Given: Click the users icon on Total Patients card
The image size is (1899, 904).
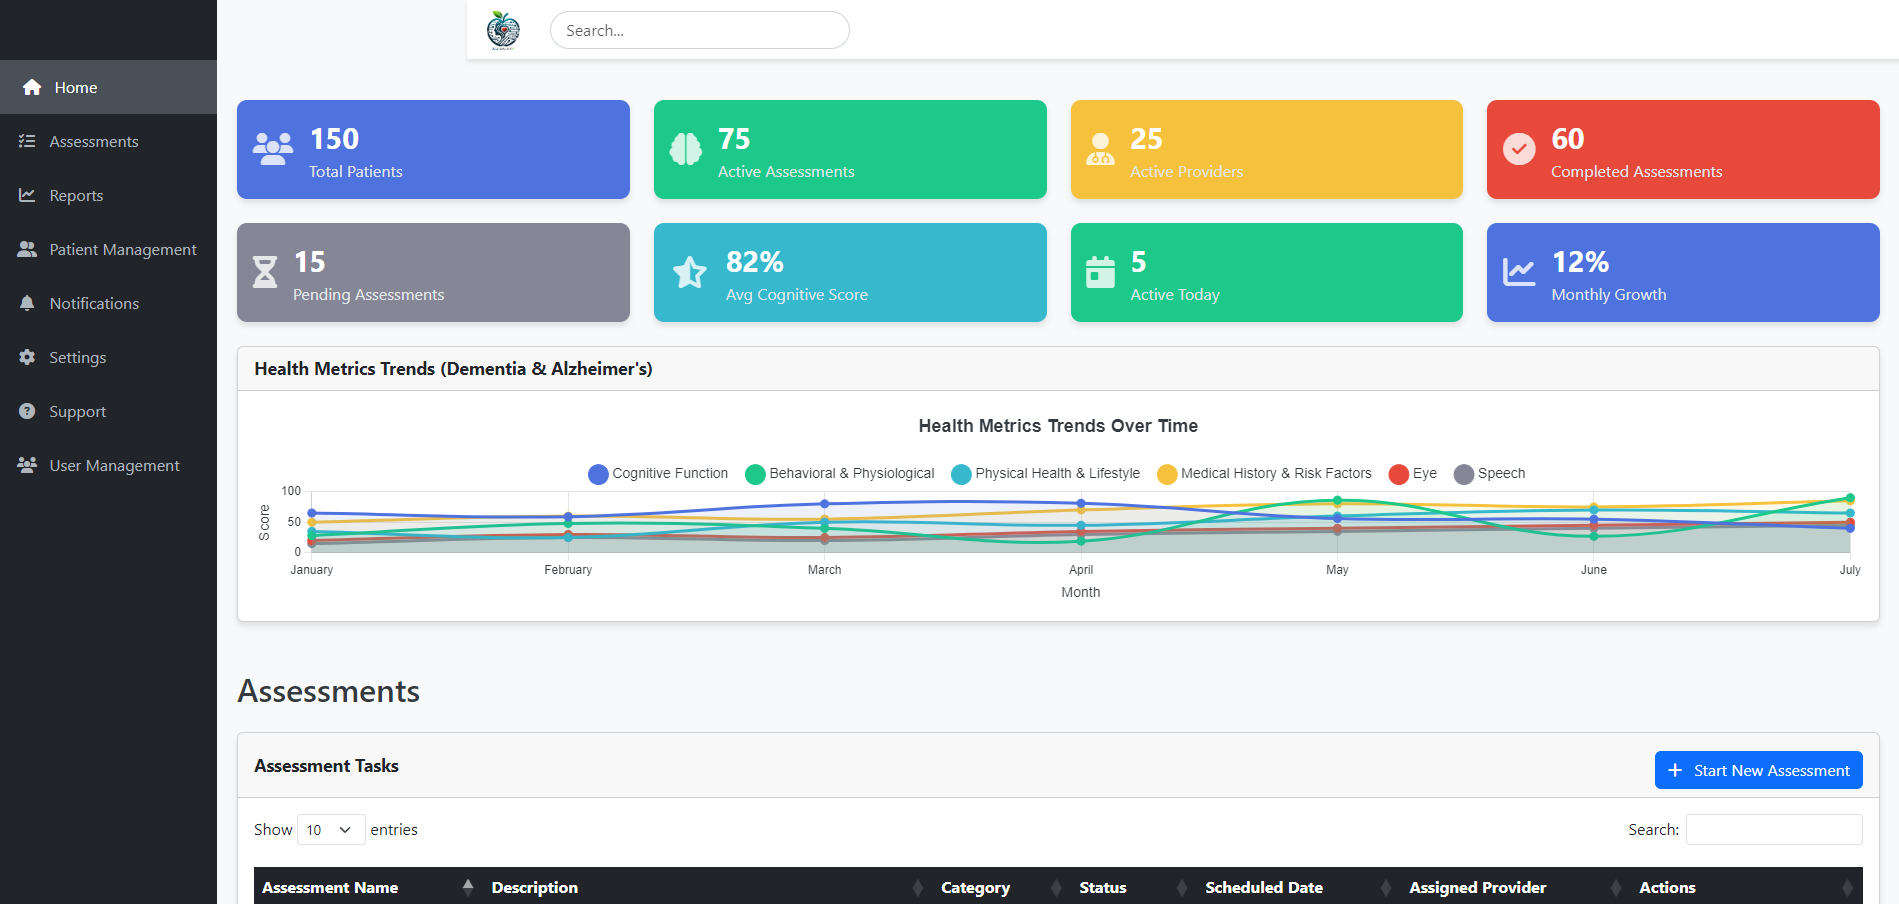Looking at the screenshot, I should click(273, 149).
